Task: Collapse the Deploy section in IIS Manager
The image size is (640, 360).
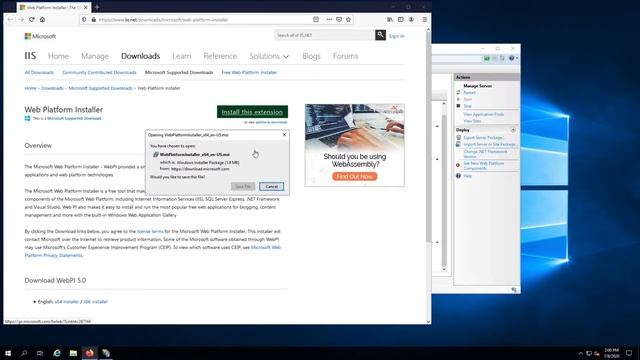Action: [513, 130]
